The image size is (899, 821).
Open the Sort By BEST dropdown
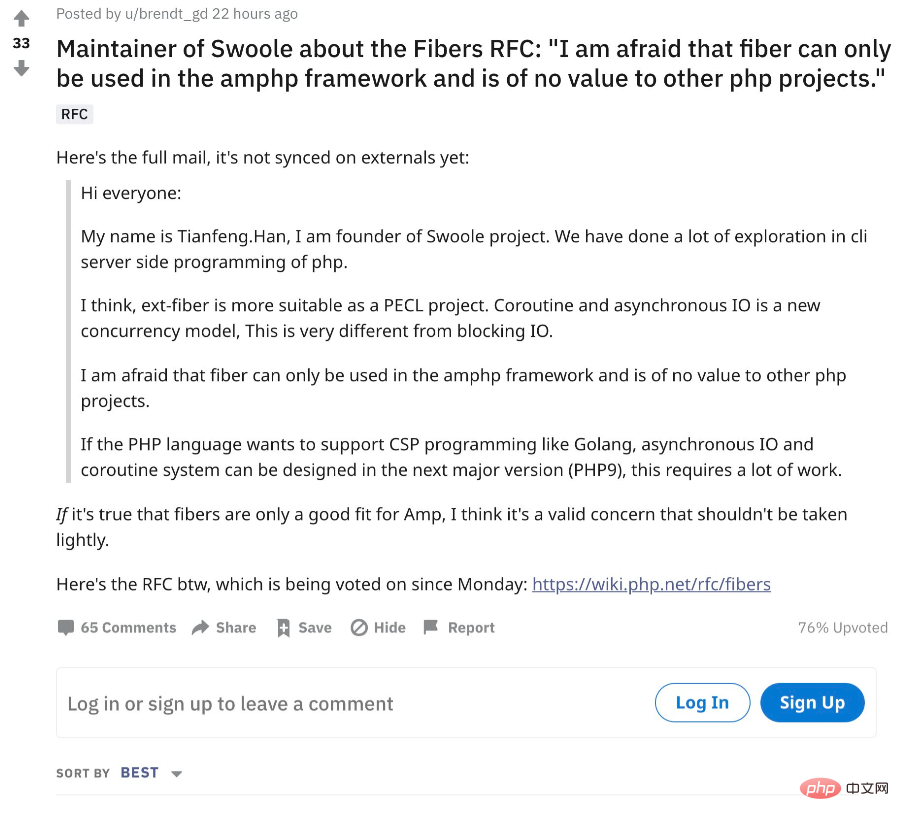(139, 773)
